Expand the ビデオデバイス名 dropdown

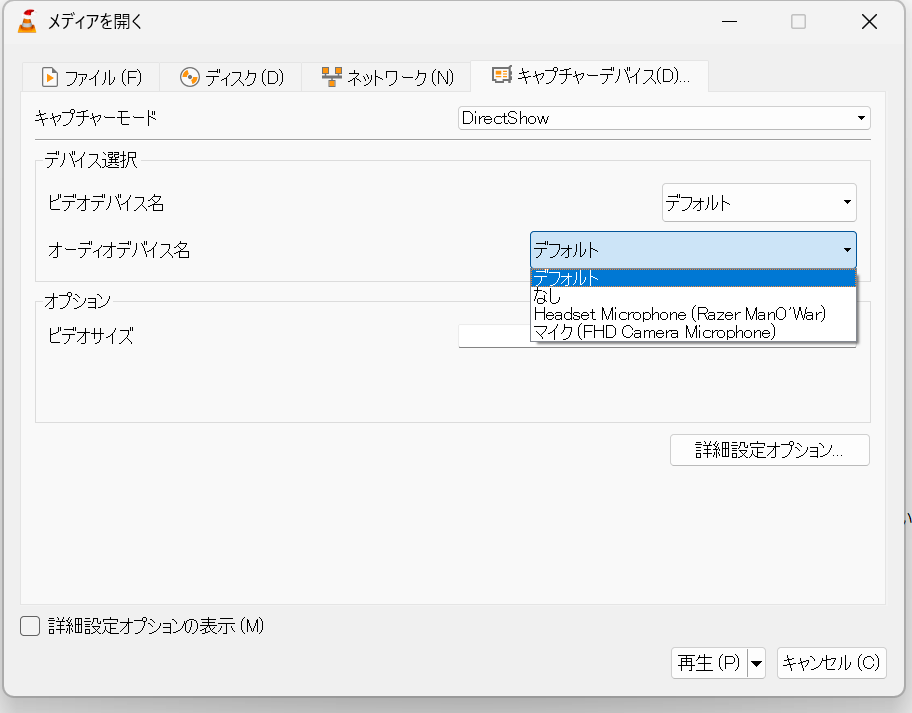pyautogui.click(x=759, y=203)
